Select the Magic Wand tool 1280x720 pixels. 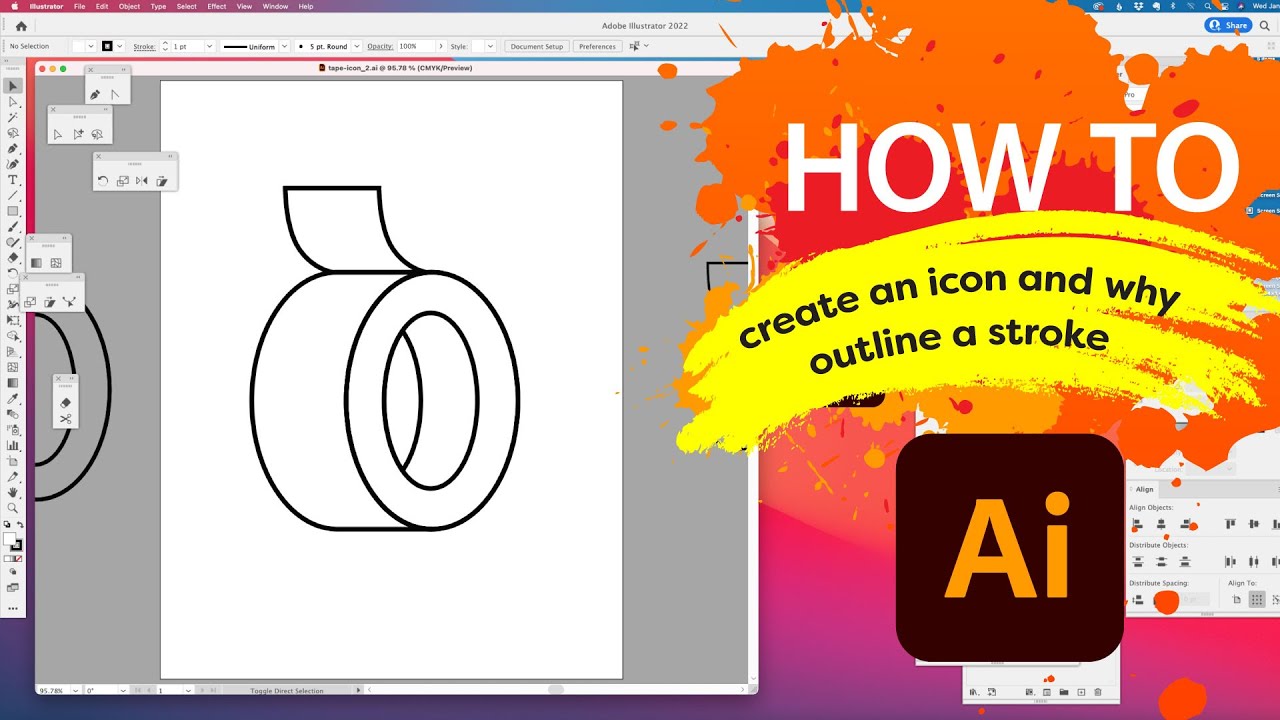(x=13, y=117)
